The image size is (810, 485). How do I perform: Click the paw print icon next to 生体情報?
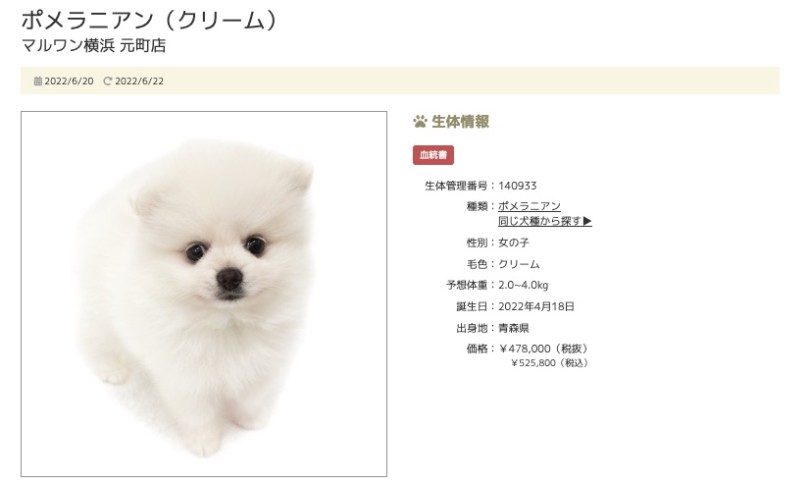pos(420,122)
